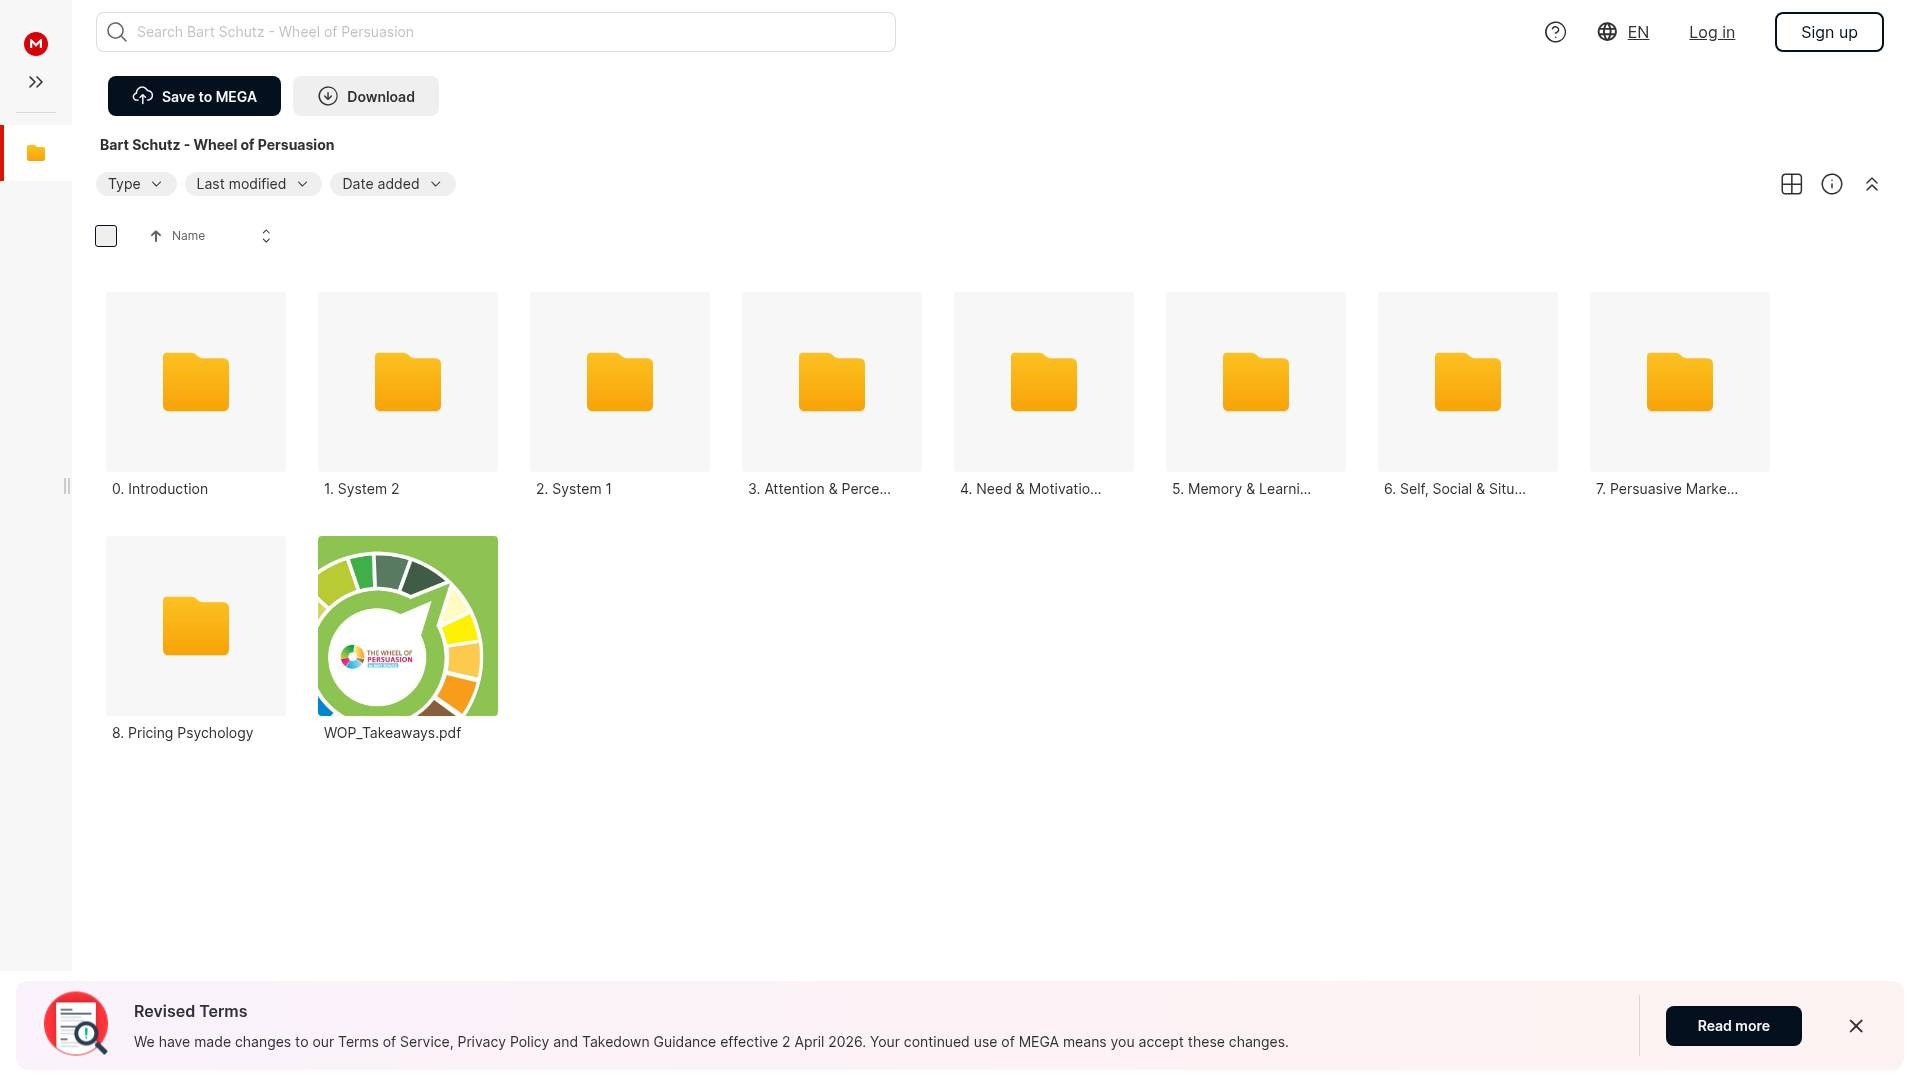Click the Save to MEGA button

(x=194, y=96)
